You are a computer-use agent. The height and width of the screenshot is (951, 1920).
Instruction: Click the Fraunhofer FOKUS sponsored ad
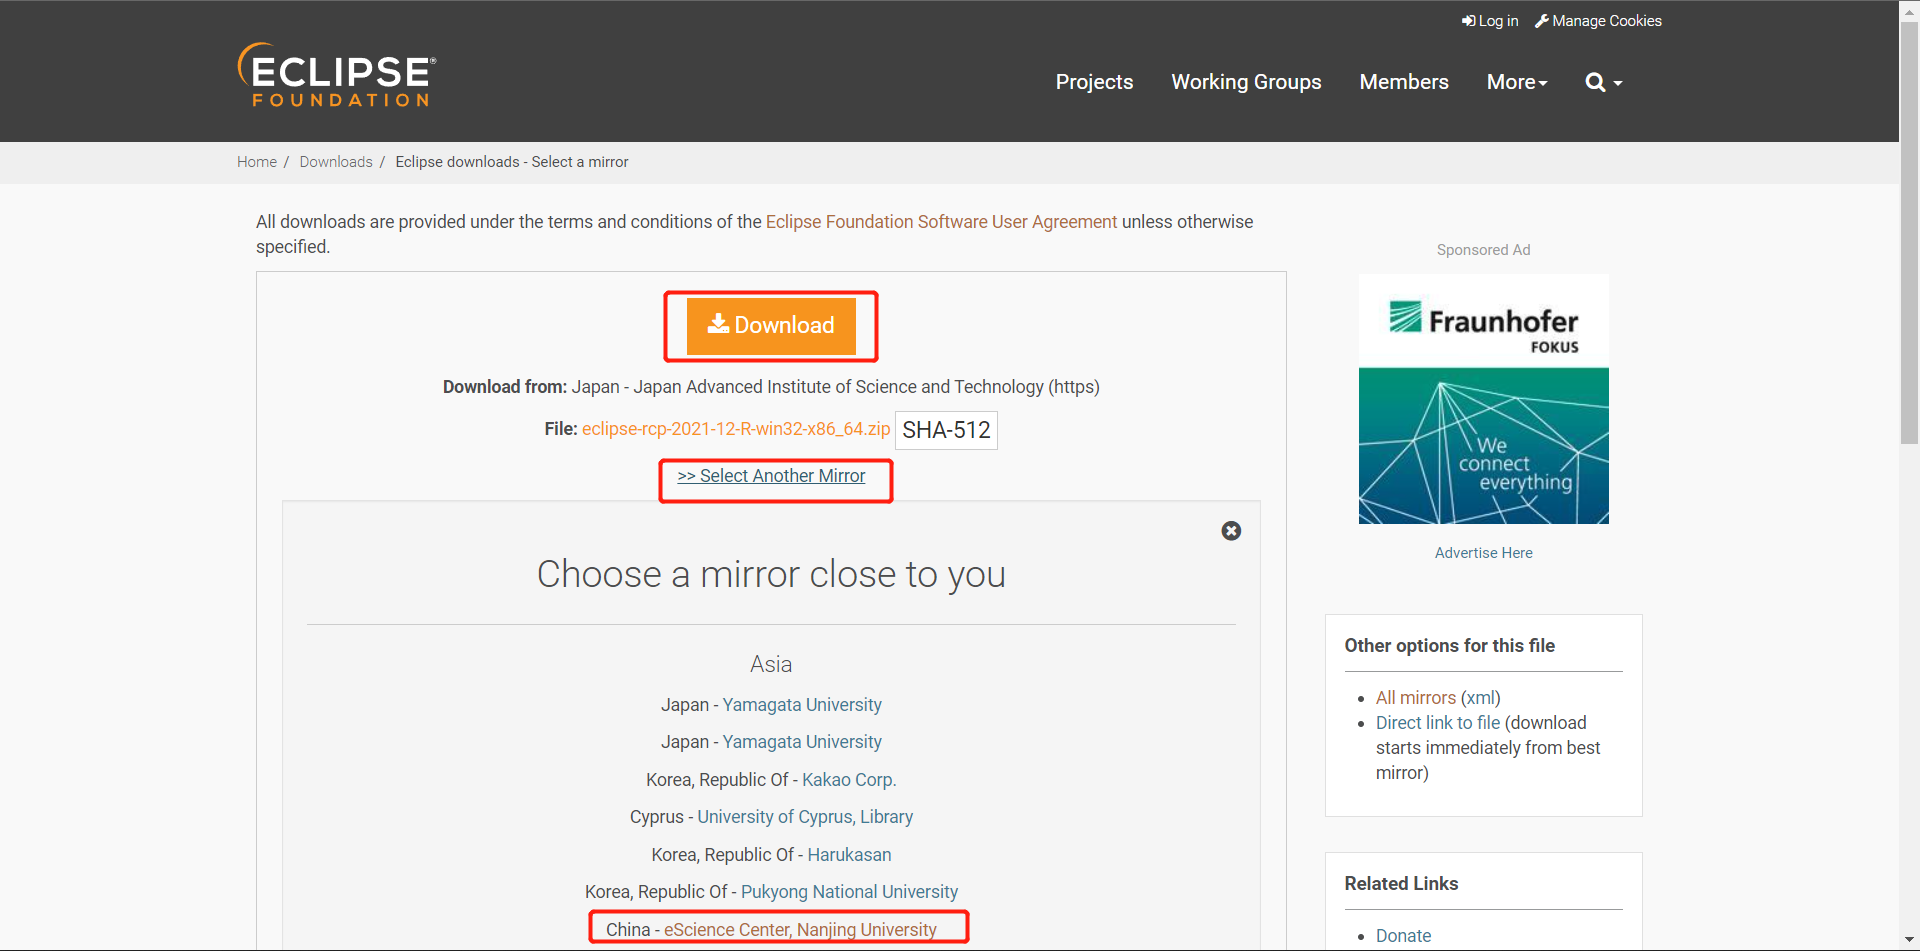click(x=1483, y=399)
